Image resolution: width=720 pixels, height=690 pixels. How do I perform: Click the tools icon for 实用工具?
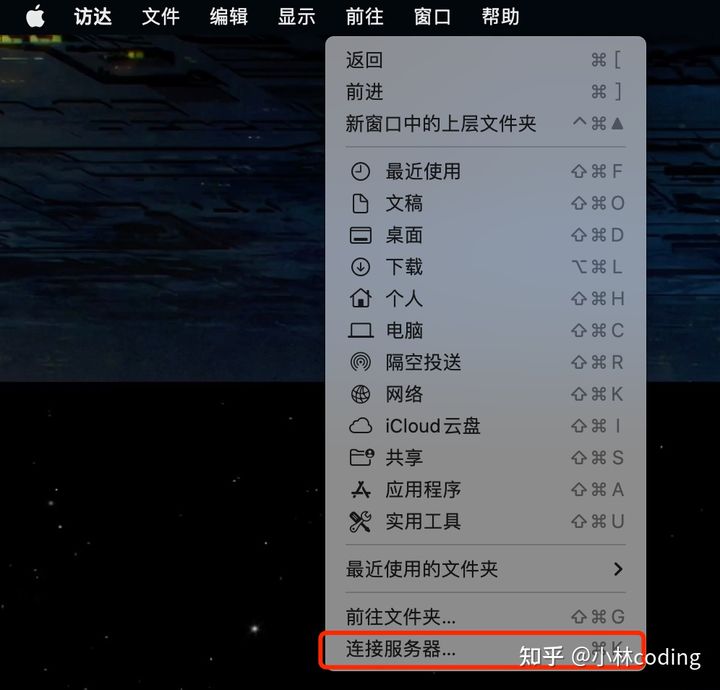360,522
